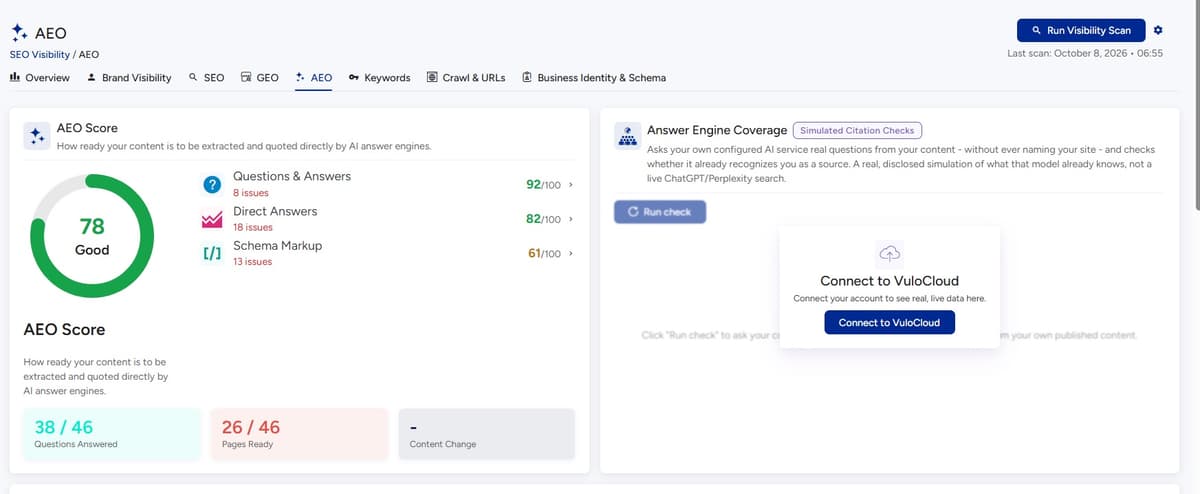Screen dimensions: 1200x494
Task: Follow the SEO Visibility breadcrumb link
Action: [41, 54]
